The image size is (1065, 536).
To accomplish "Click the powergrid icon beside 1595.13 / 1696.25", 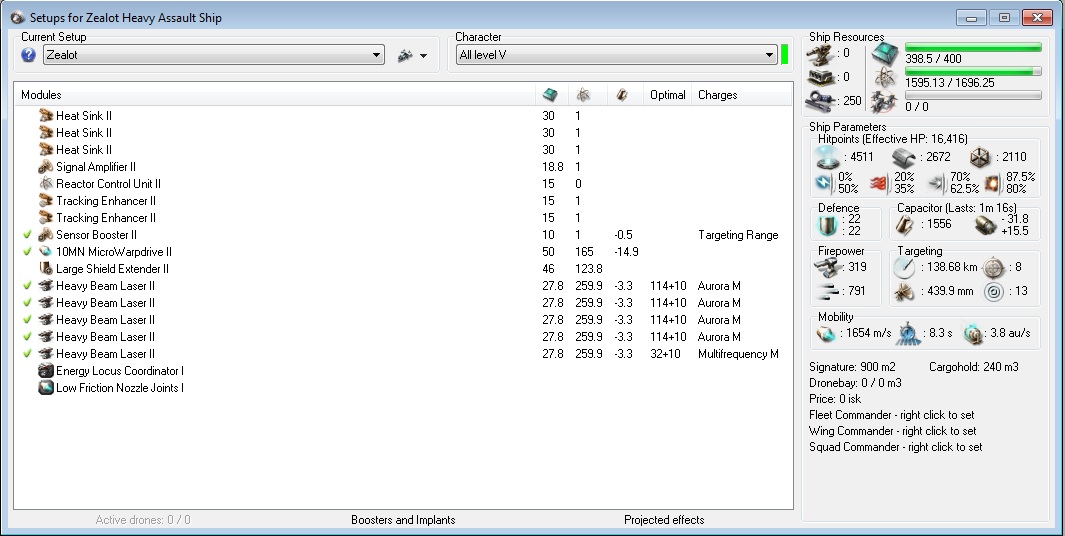I will point(886,77).
